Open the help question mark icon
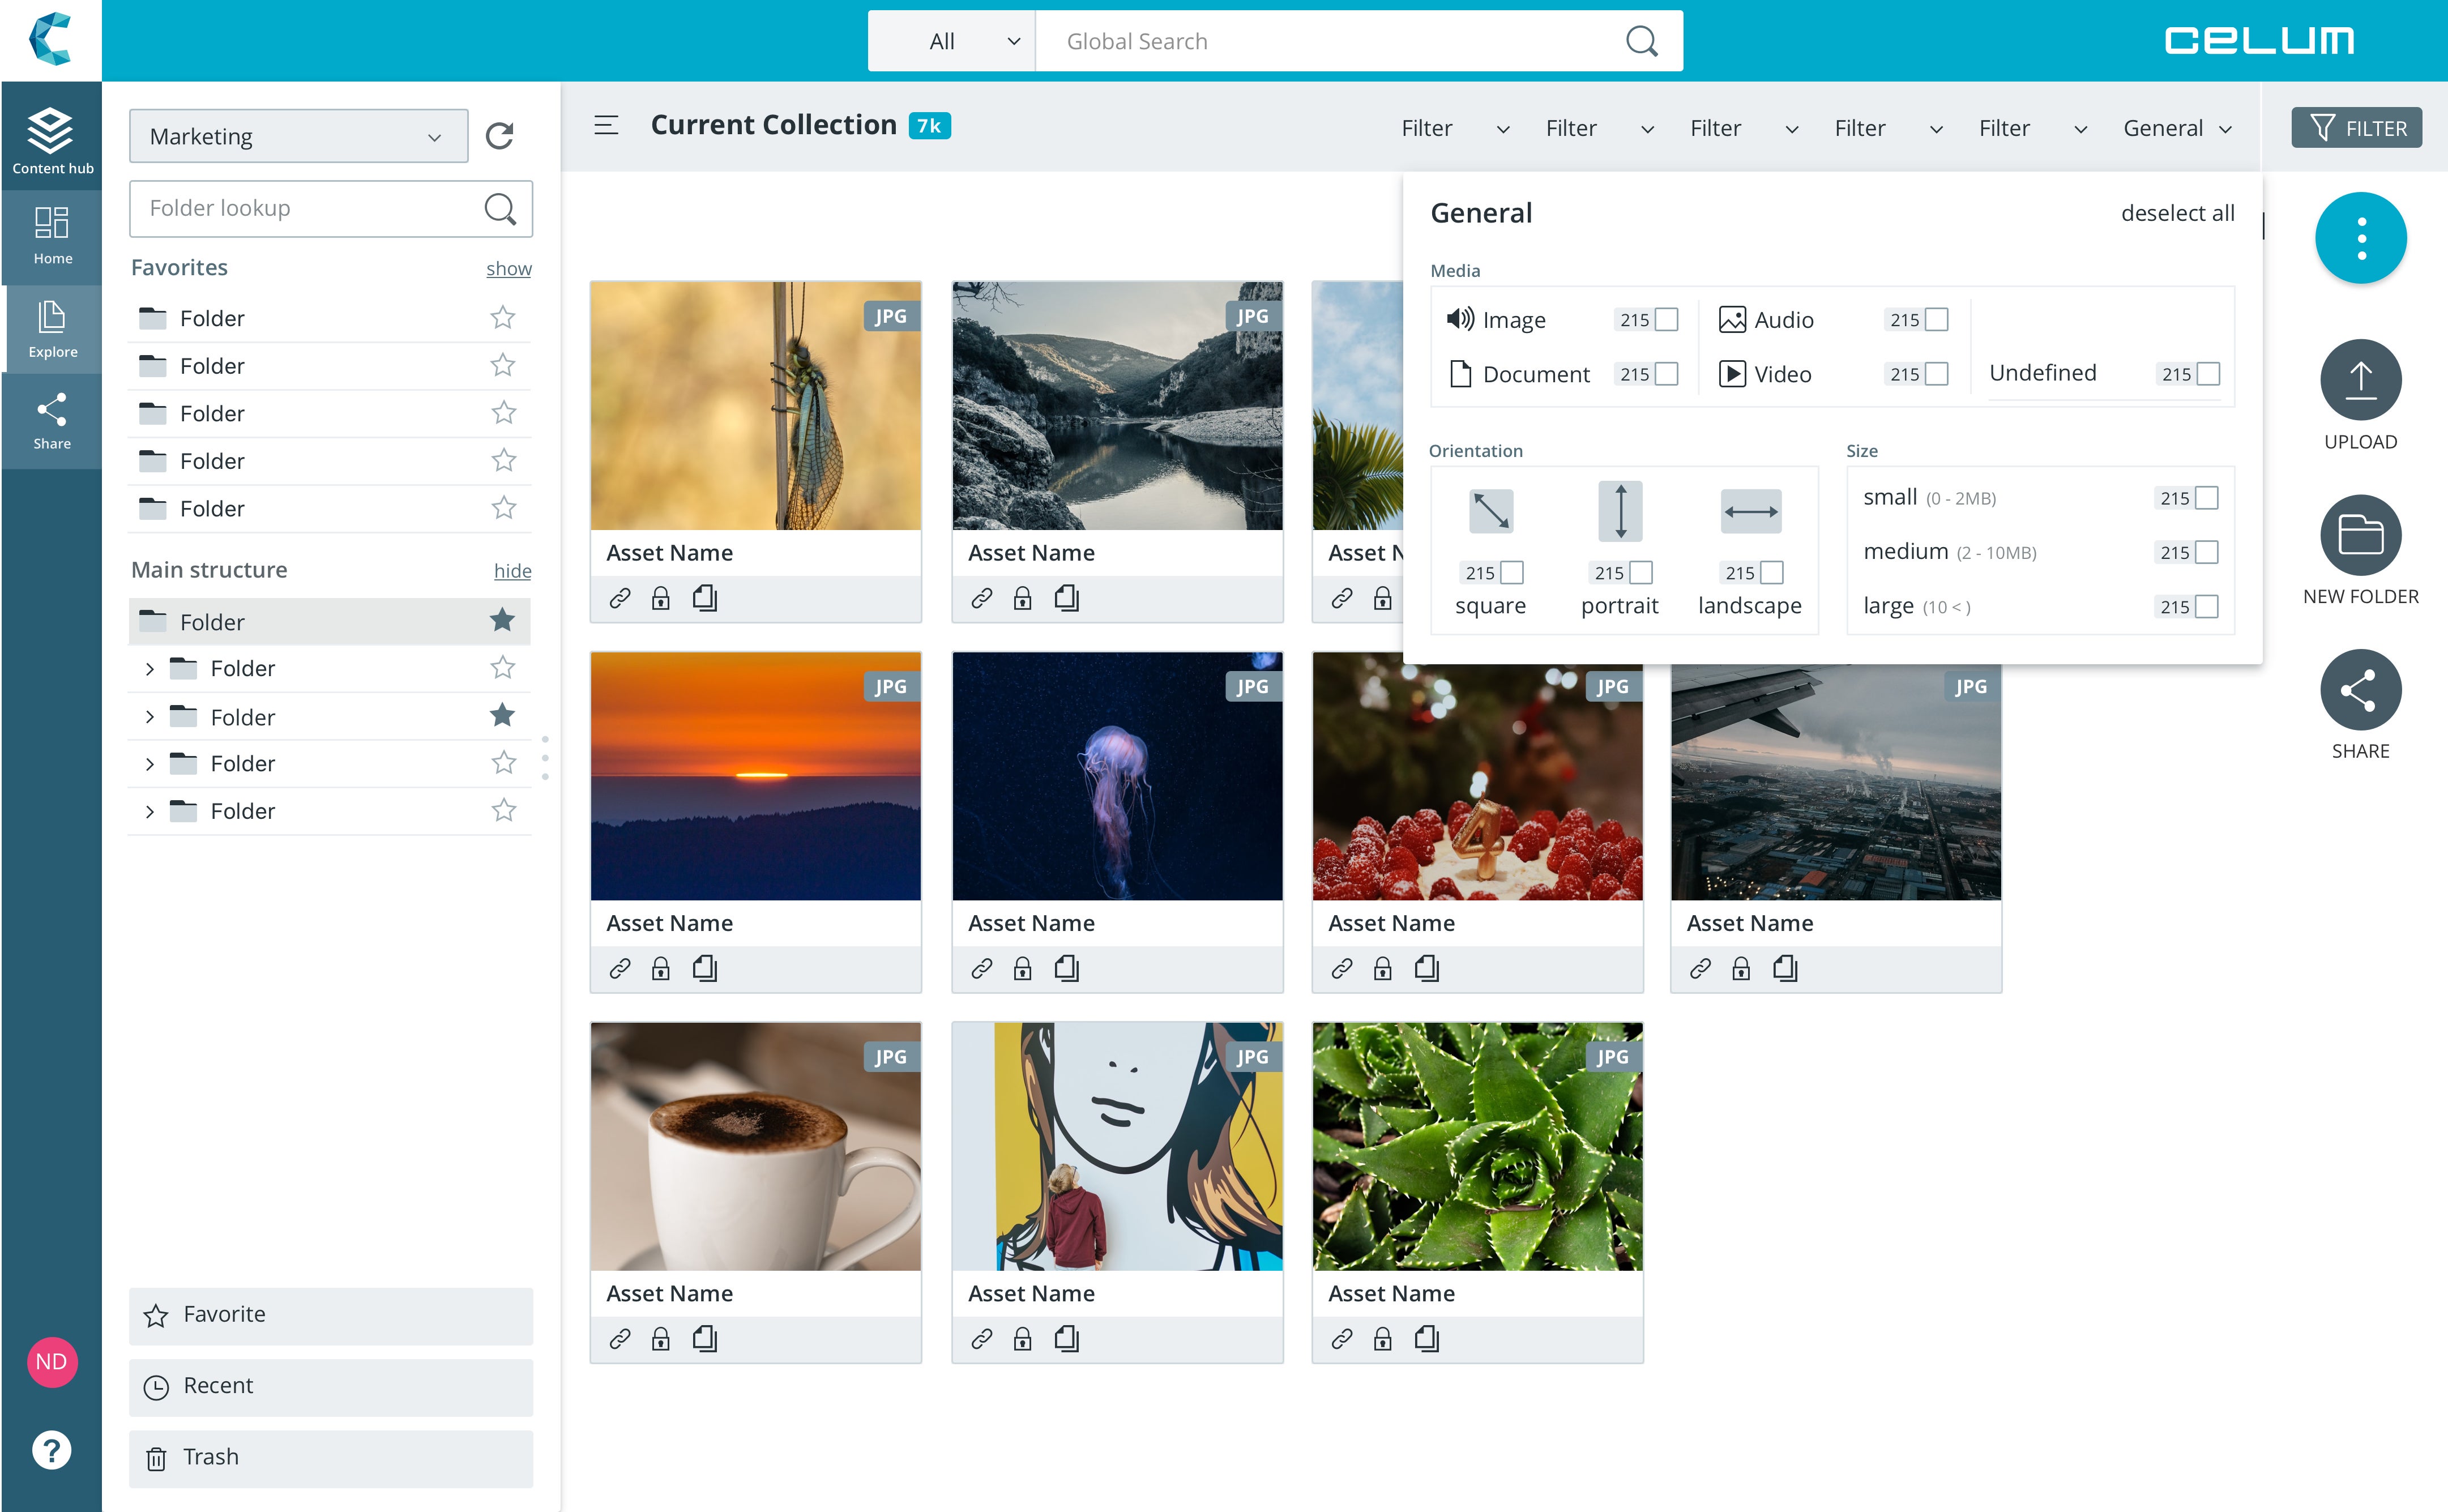 [52, 1449]
